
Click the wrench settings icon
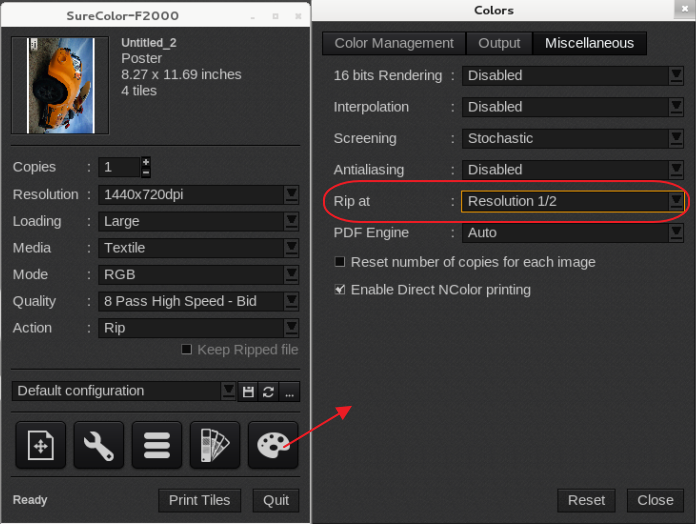[x=98, y=445]
